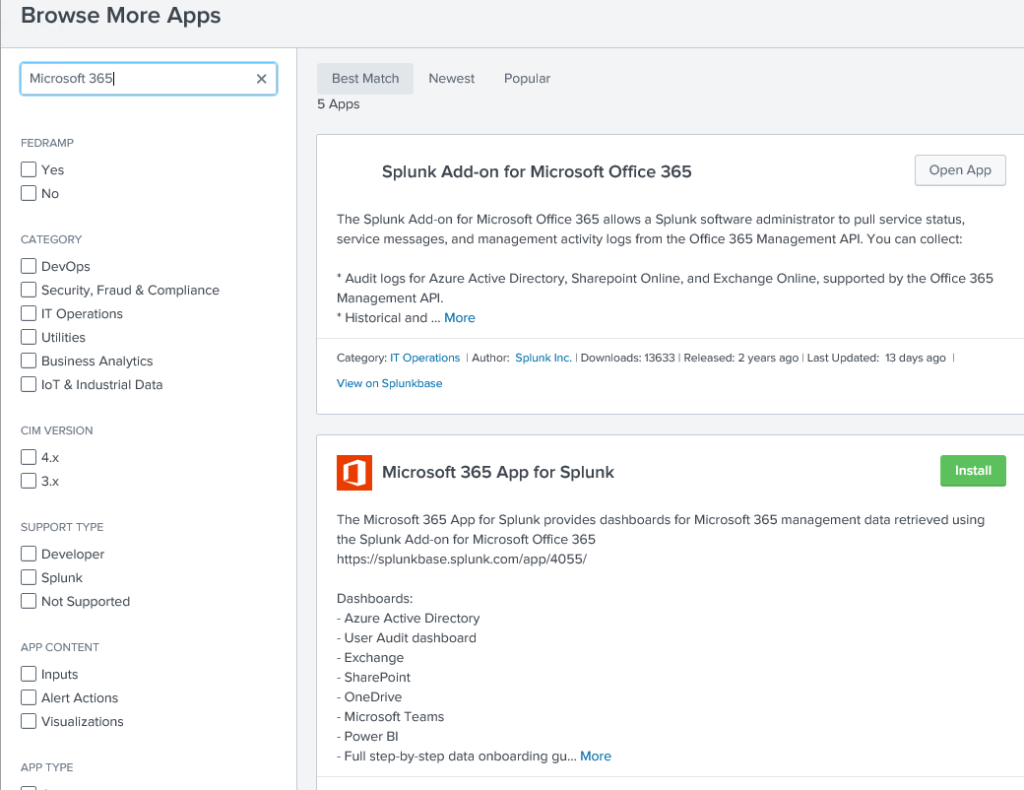Click the FEDRAMP filter heading
1024x790 pixels.
[47, 143]
